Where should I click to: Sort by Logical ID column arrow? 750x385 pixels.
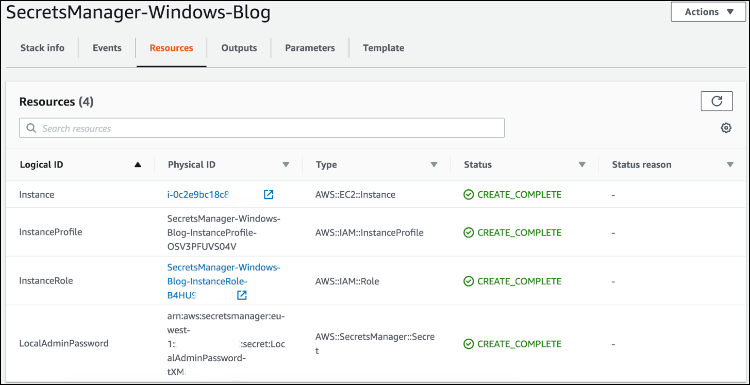point(138,165)
